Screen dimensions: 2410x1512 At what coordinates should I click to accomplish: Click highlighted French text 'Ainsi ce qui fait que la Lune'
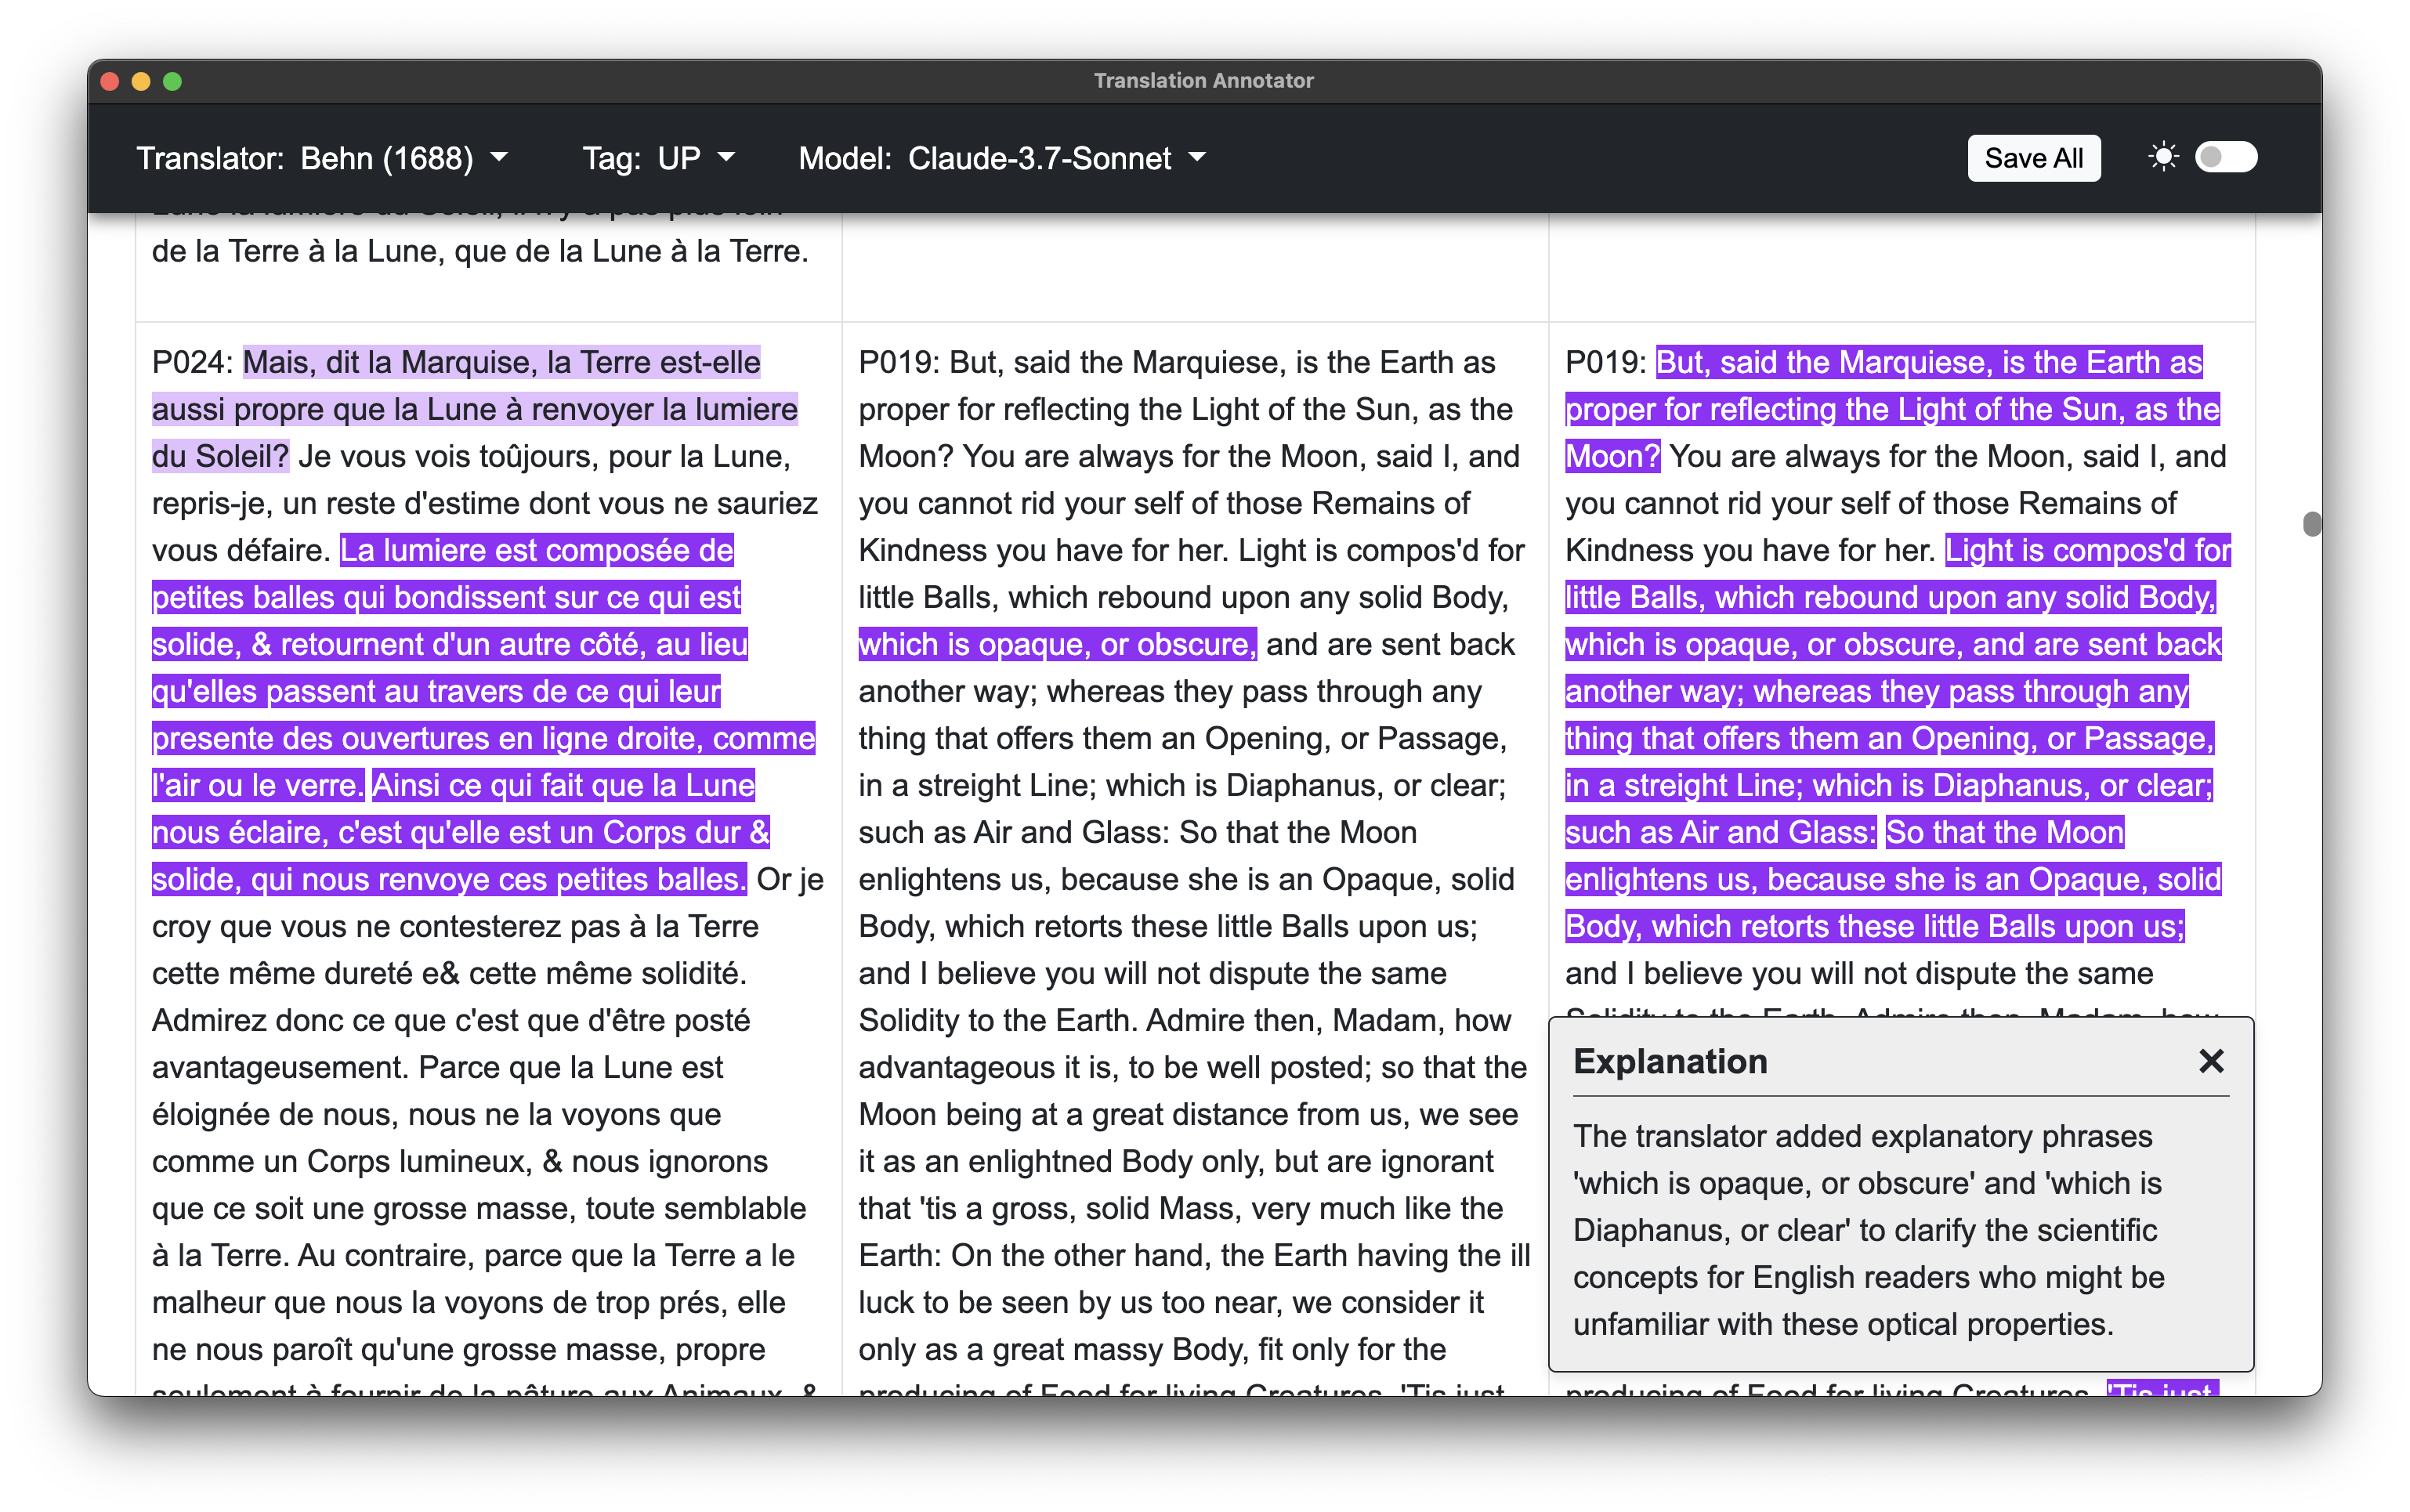pos(563,785)
